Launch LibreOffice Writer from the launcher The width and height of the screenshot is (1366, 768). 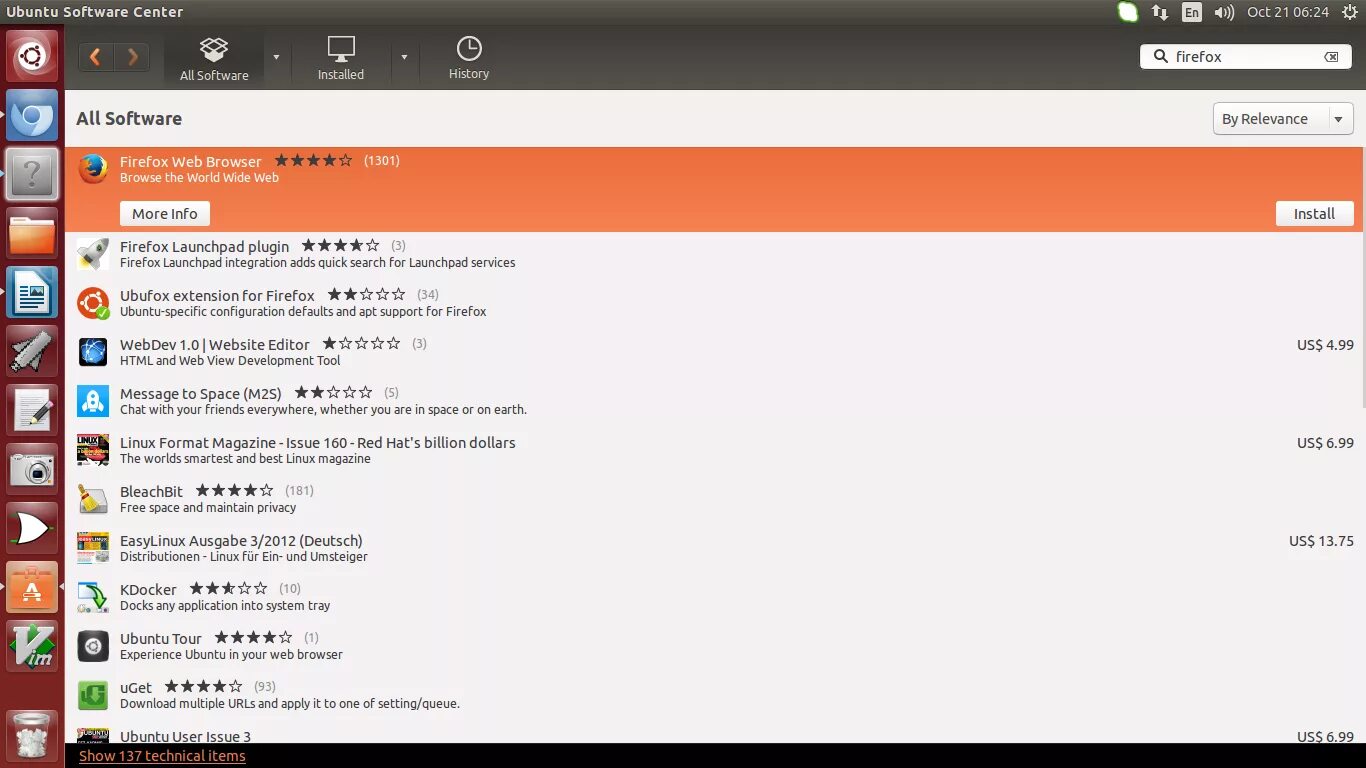pos(32,293)
